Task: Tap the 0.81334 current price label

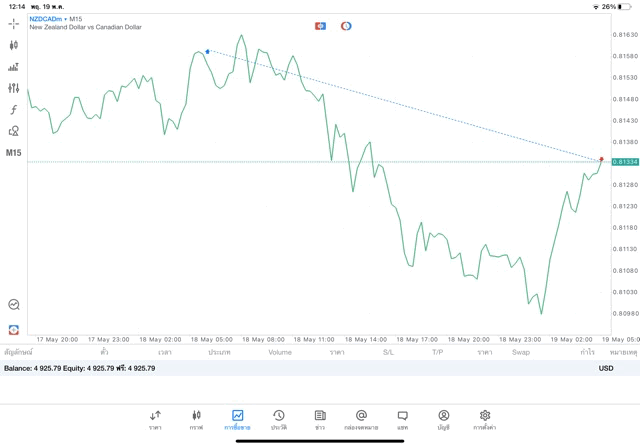Action: (625, 162)
